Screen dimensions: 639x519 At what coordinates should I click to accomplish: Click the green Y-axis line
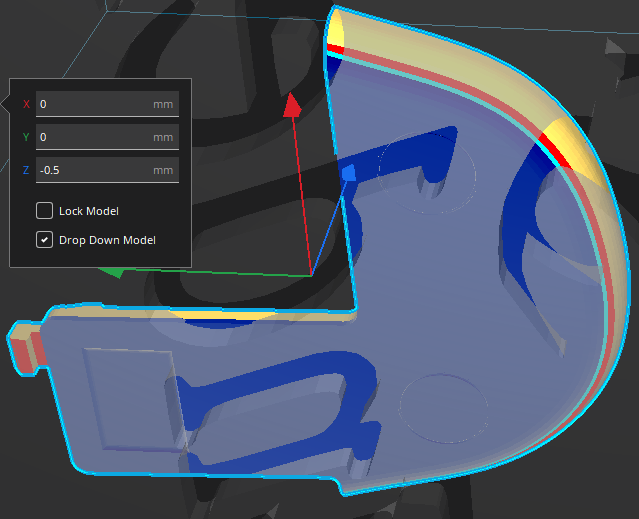click(218, 273)
